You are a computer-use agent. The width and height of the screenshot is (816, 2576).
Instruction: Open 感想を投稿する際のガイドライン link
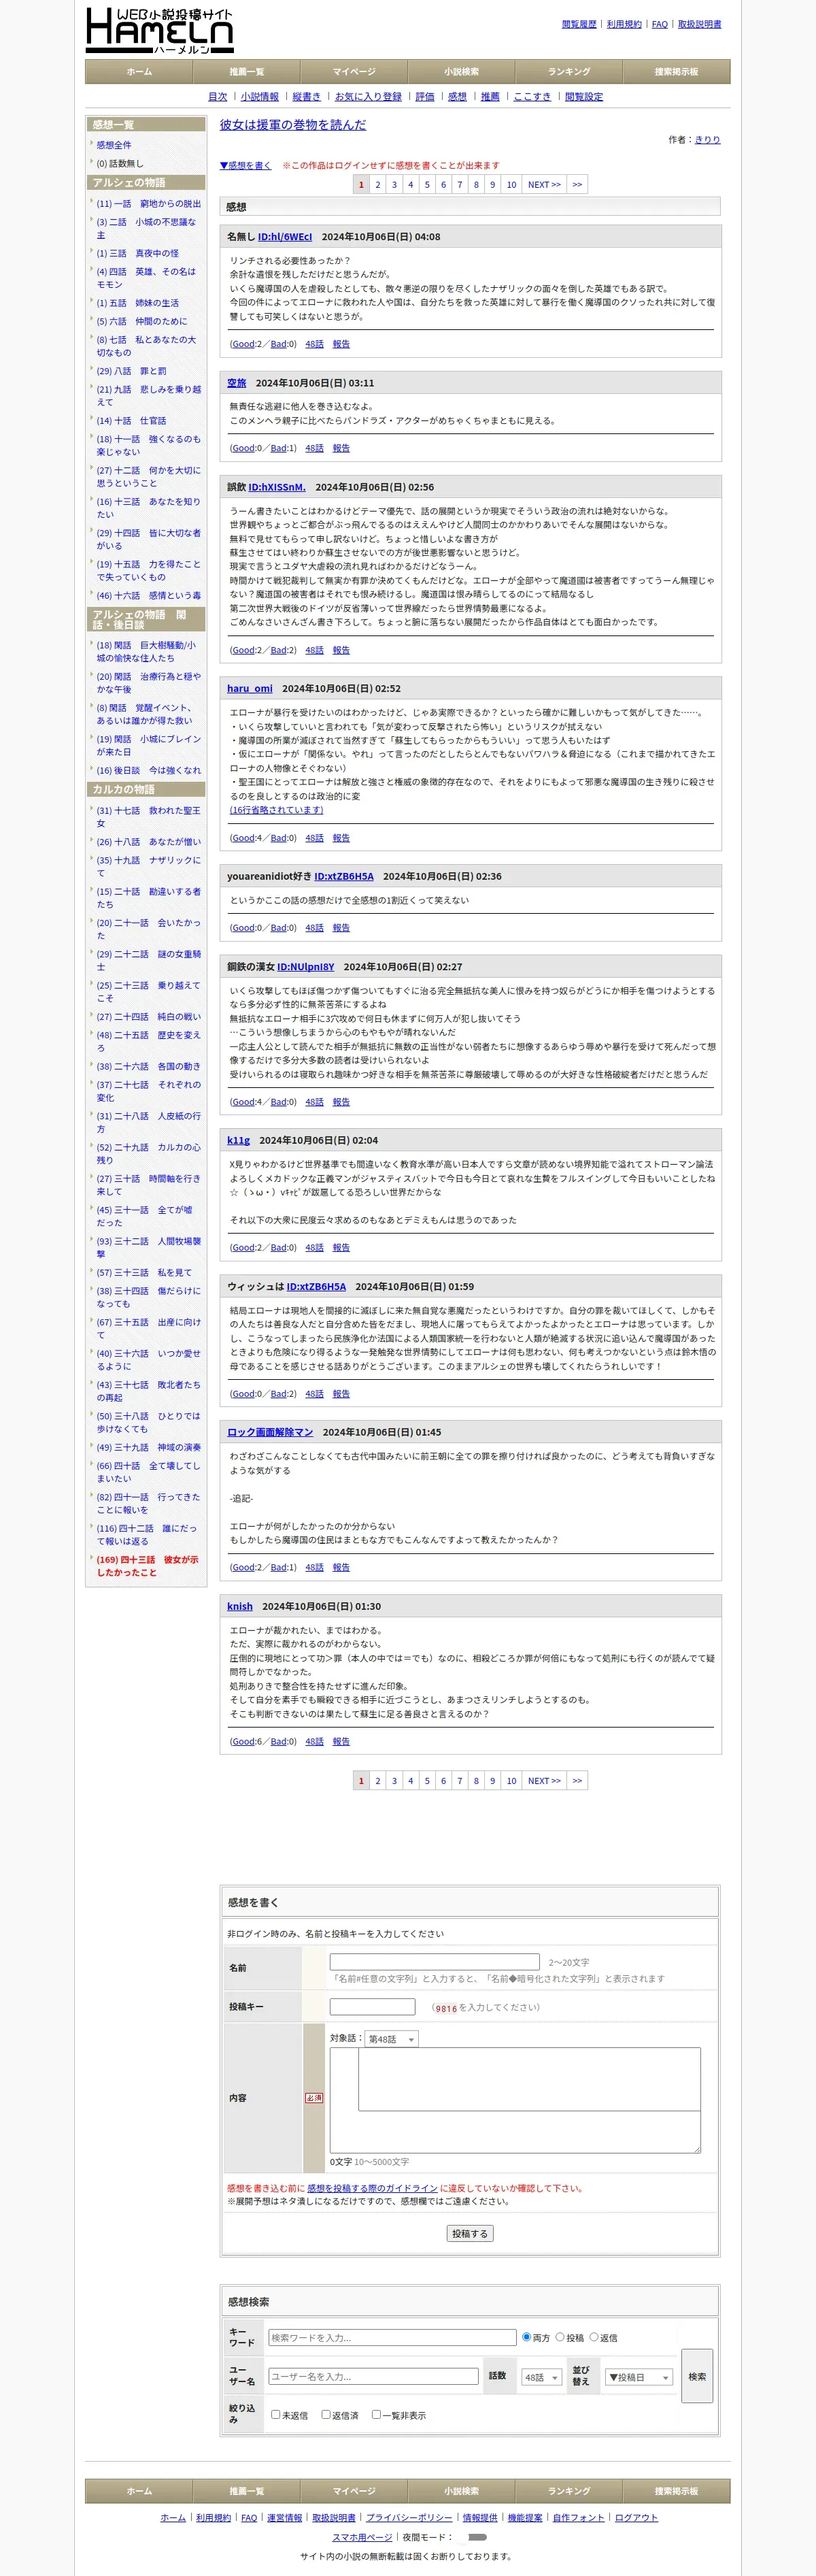[x=372, y=2188]
